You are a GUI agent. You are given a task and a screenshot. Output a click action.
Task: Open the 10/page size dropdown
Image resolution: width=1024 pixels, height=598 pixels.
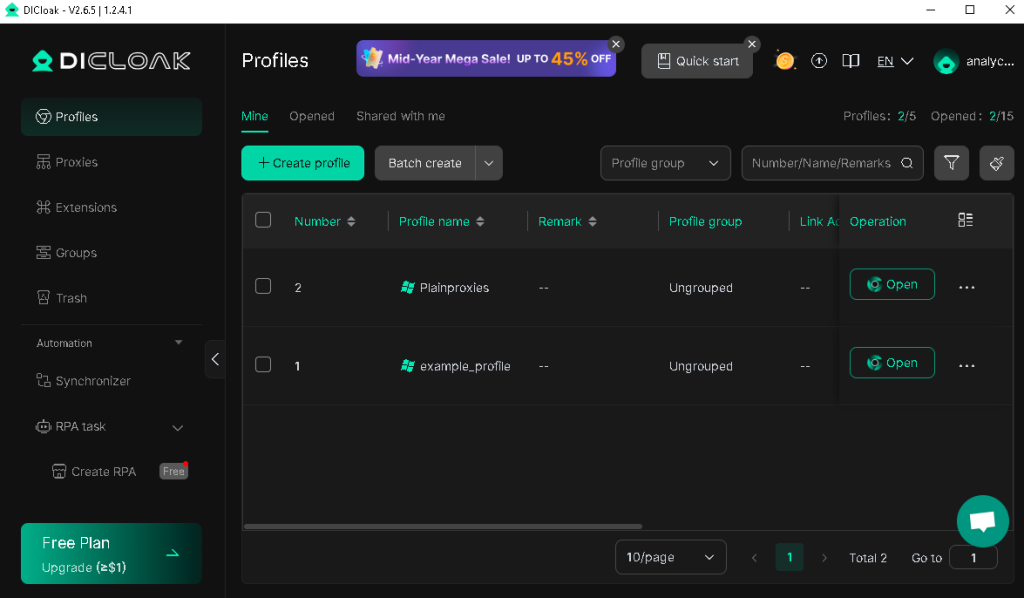670,557
